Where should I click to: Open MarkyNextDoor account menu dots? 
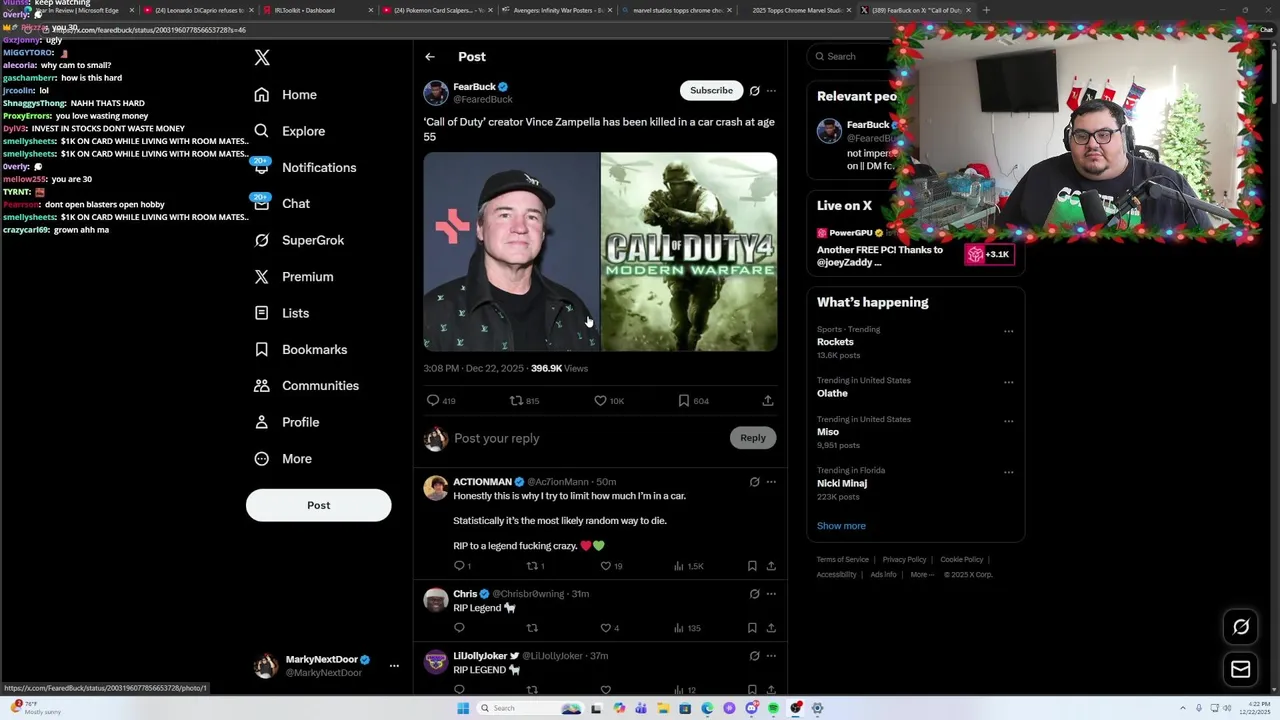click(394, 666)
